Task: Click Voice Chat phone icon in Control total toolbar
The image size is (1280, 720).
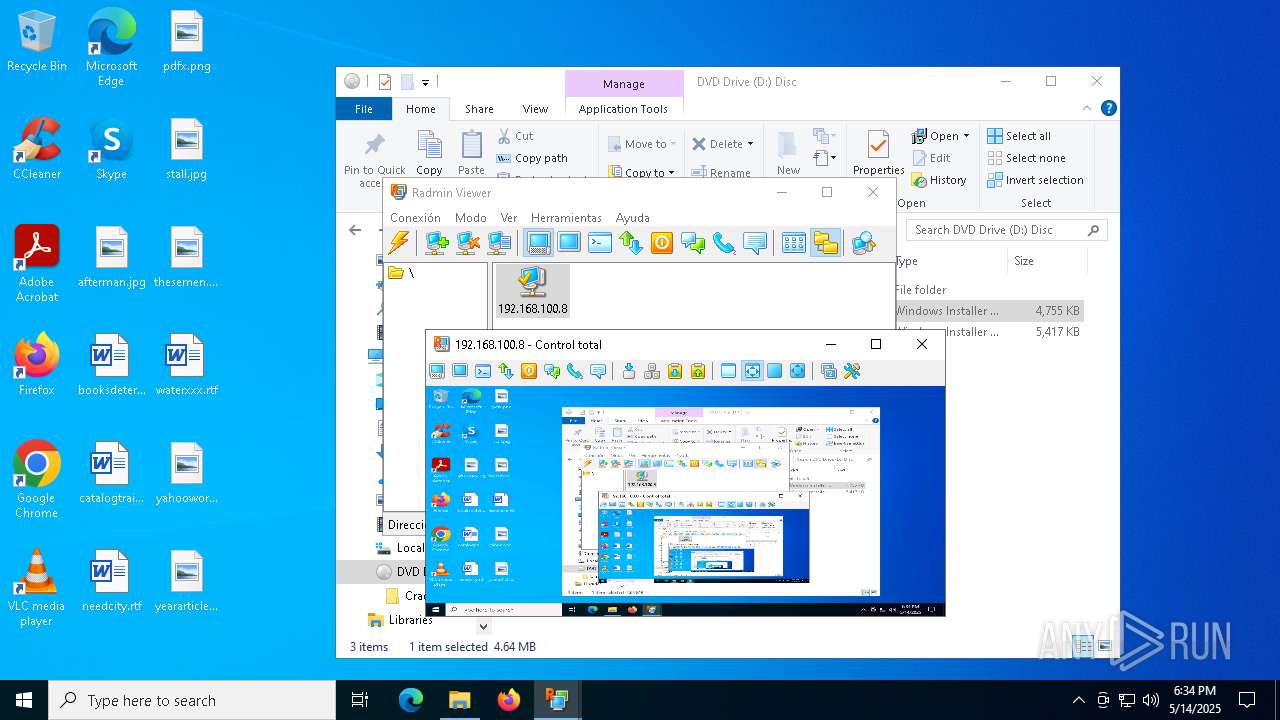Action: 575,371
